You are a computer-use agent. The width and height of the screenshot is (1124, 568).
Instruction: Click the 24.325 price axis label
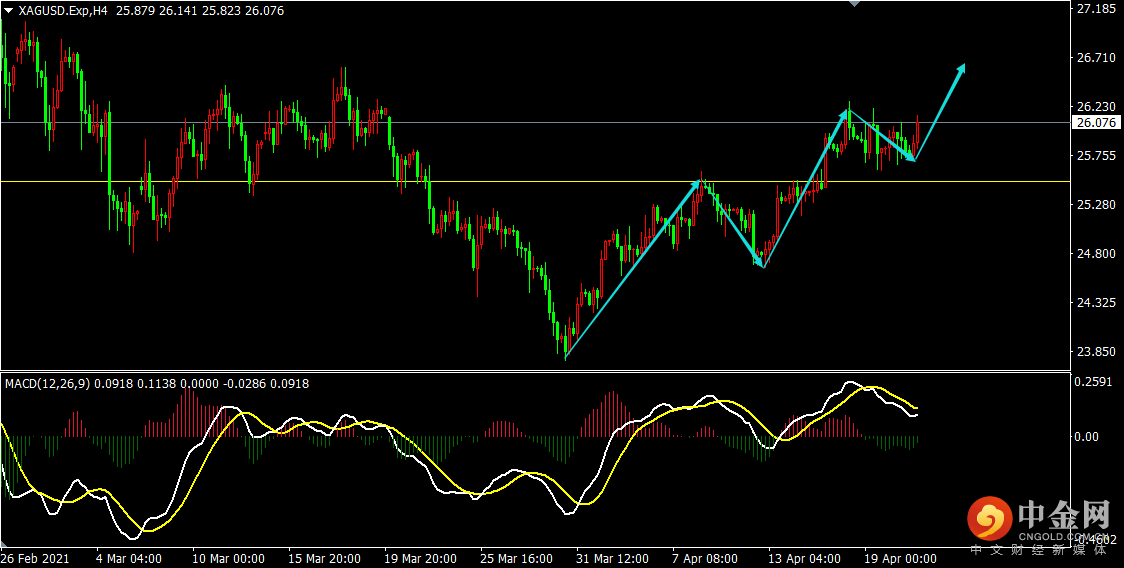(x=1097, y=303)
